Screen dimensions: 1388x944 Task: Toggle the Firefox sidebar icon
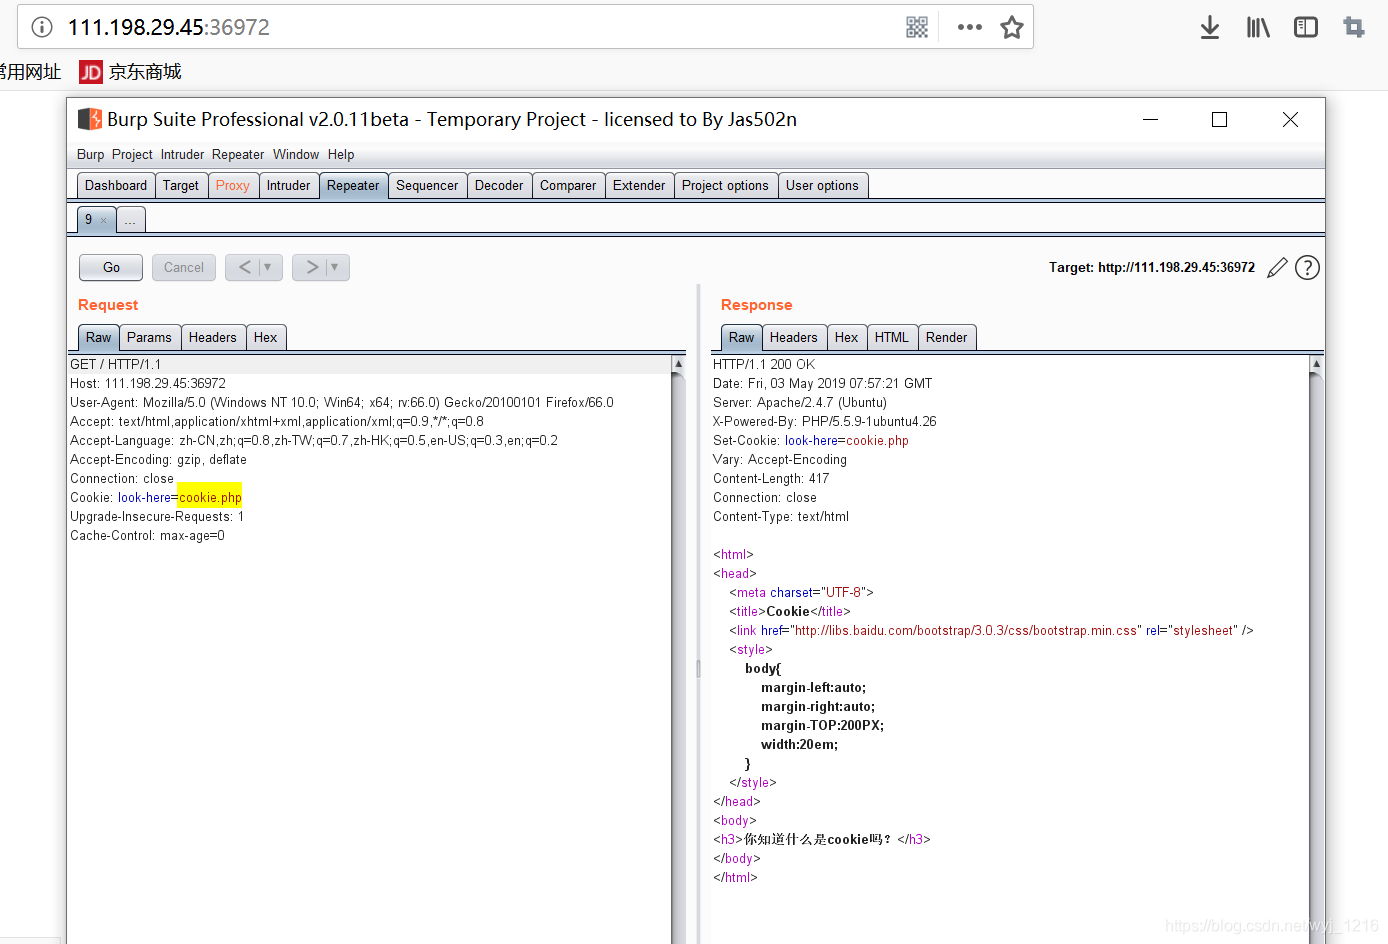[1306, 27]
